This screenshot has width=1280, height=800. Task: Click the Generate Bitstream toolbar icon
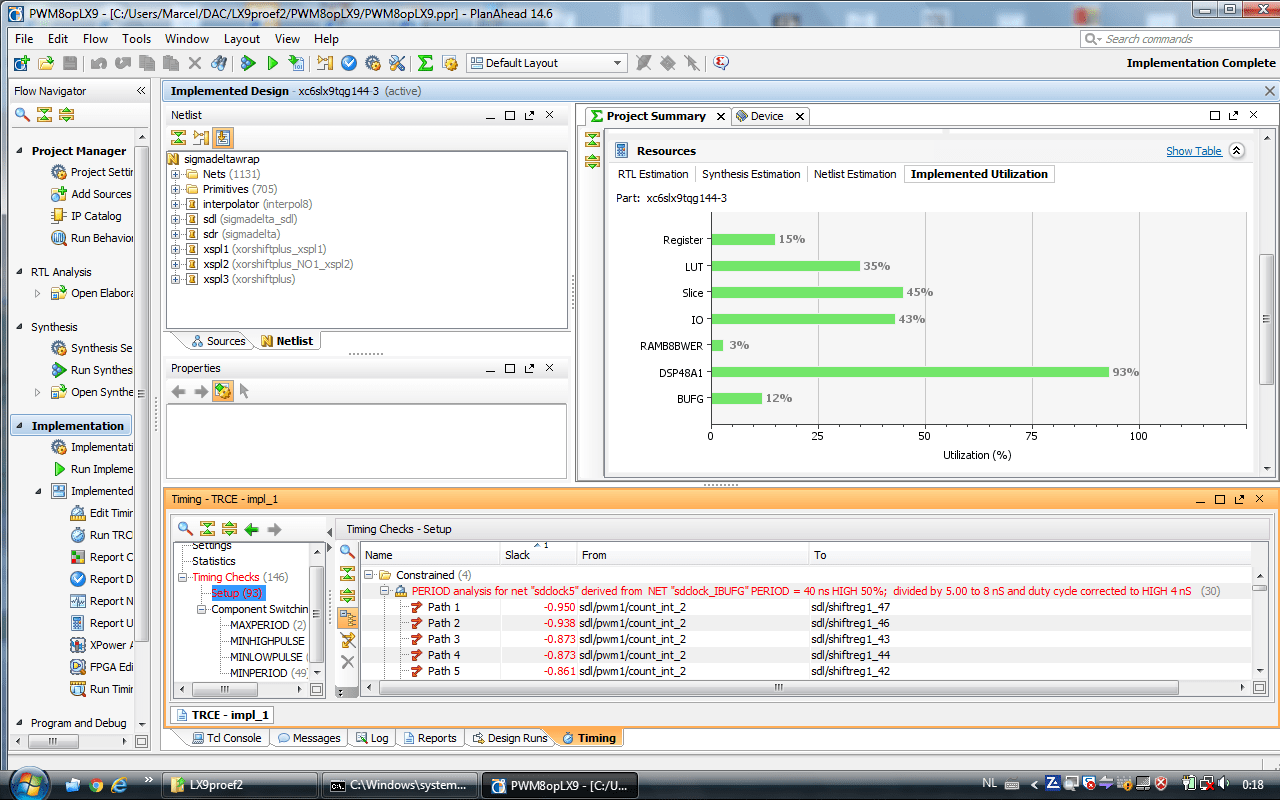[296, 63]
